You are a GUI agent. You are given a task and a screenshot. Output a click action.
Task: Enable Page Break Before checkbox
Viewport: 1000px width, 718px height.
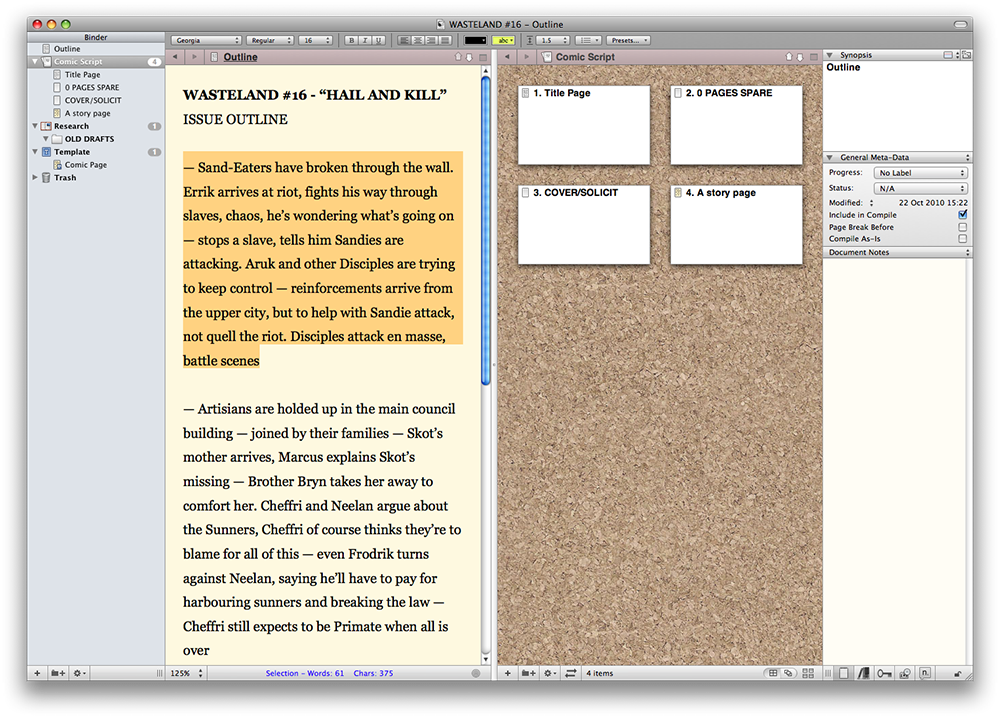[x=962, y=227]
